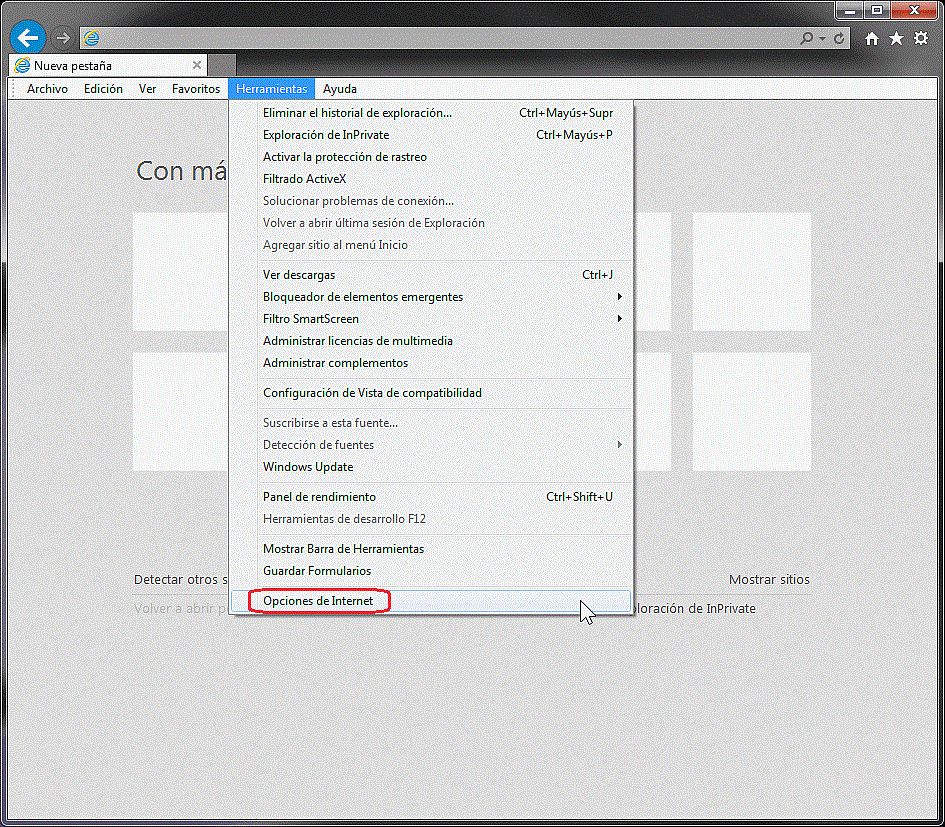Open the Archivo menu

pos(47,89)
